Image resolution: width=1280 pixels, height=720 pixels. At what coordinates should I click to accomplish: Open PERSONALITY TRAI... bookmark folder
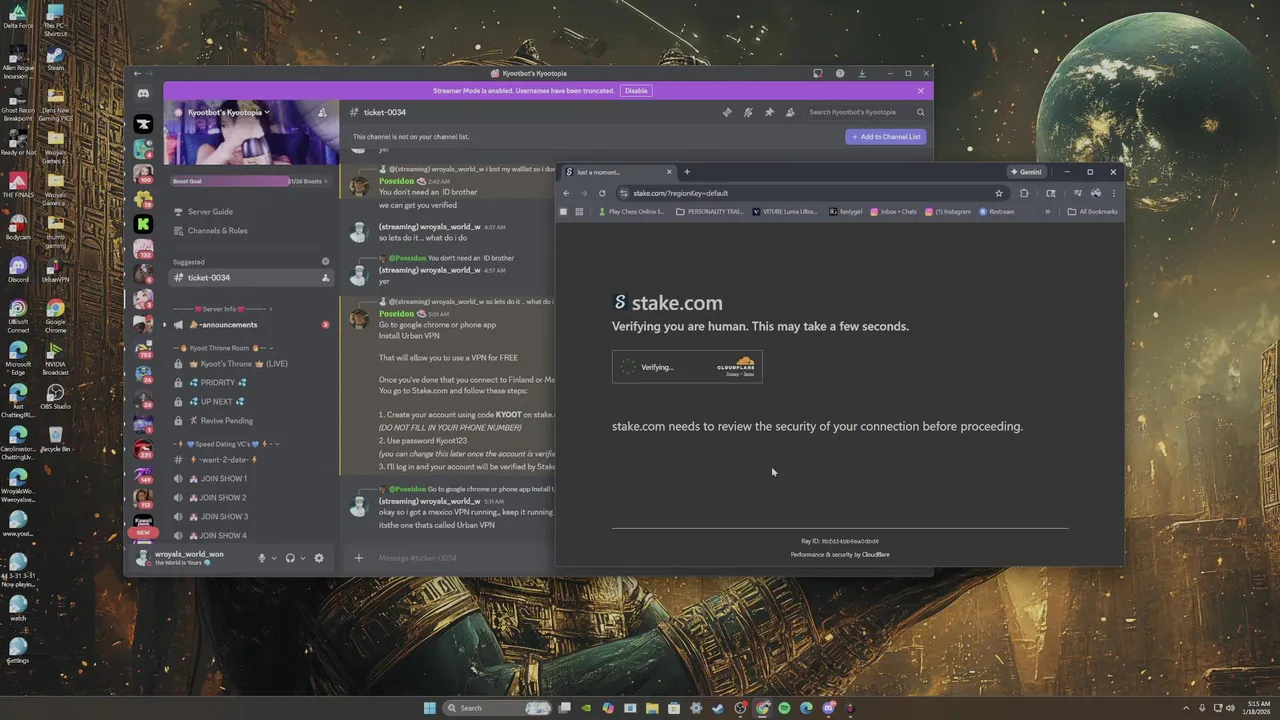710,212
